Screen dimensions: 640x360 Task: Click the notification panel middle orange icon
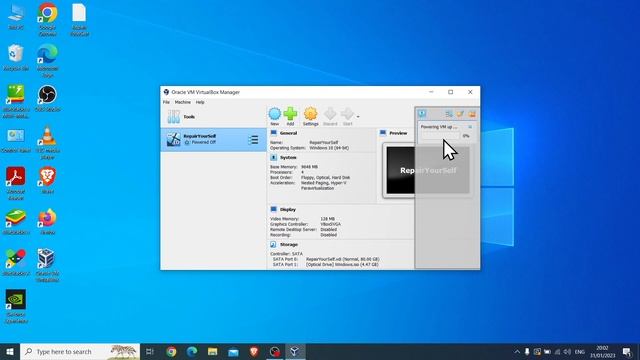[x=460, y=114]
